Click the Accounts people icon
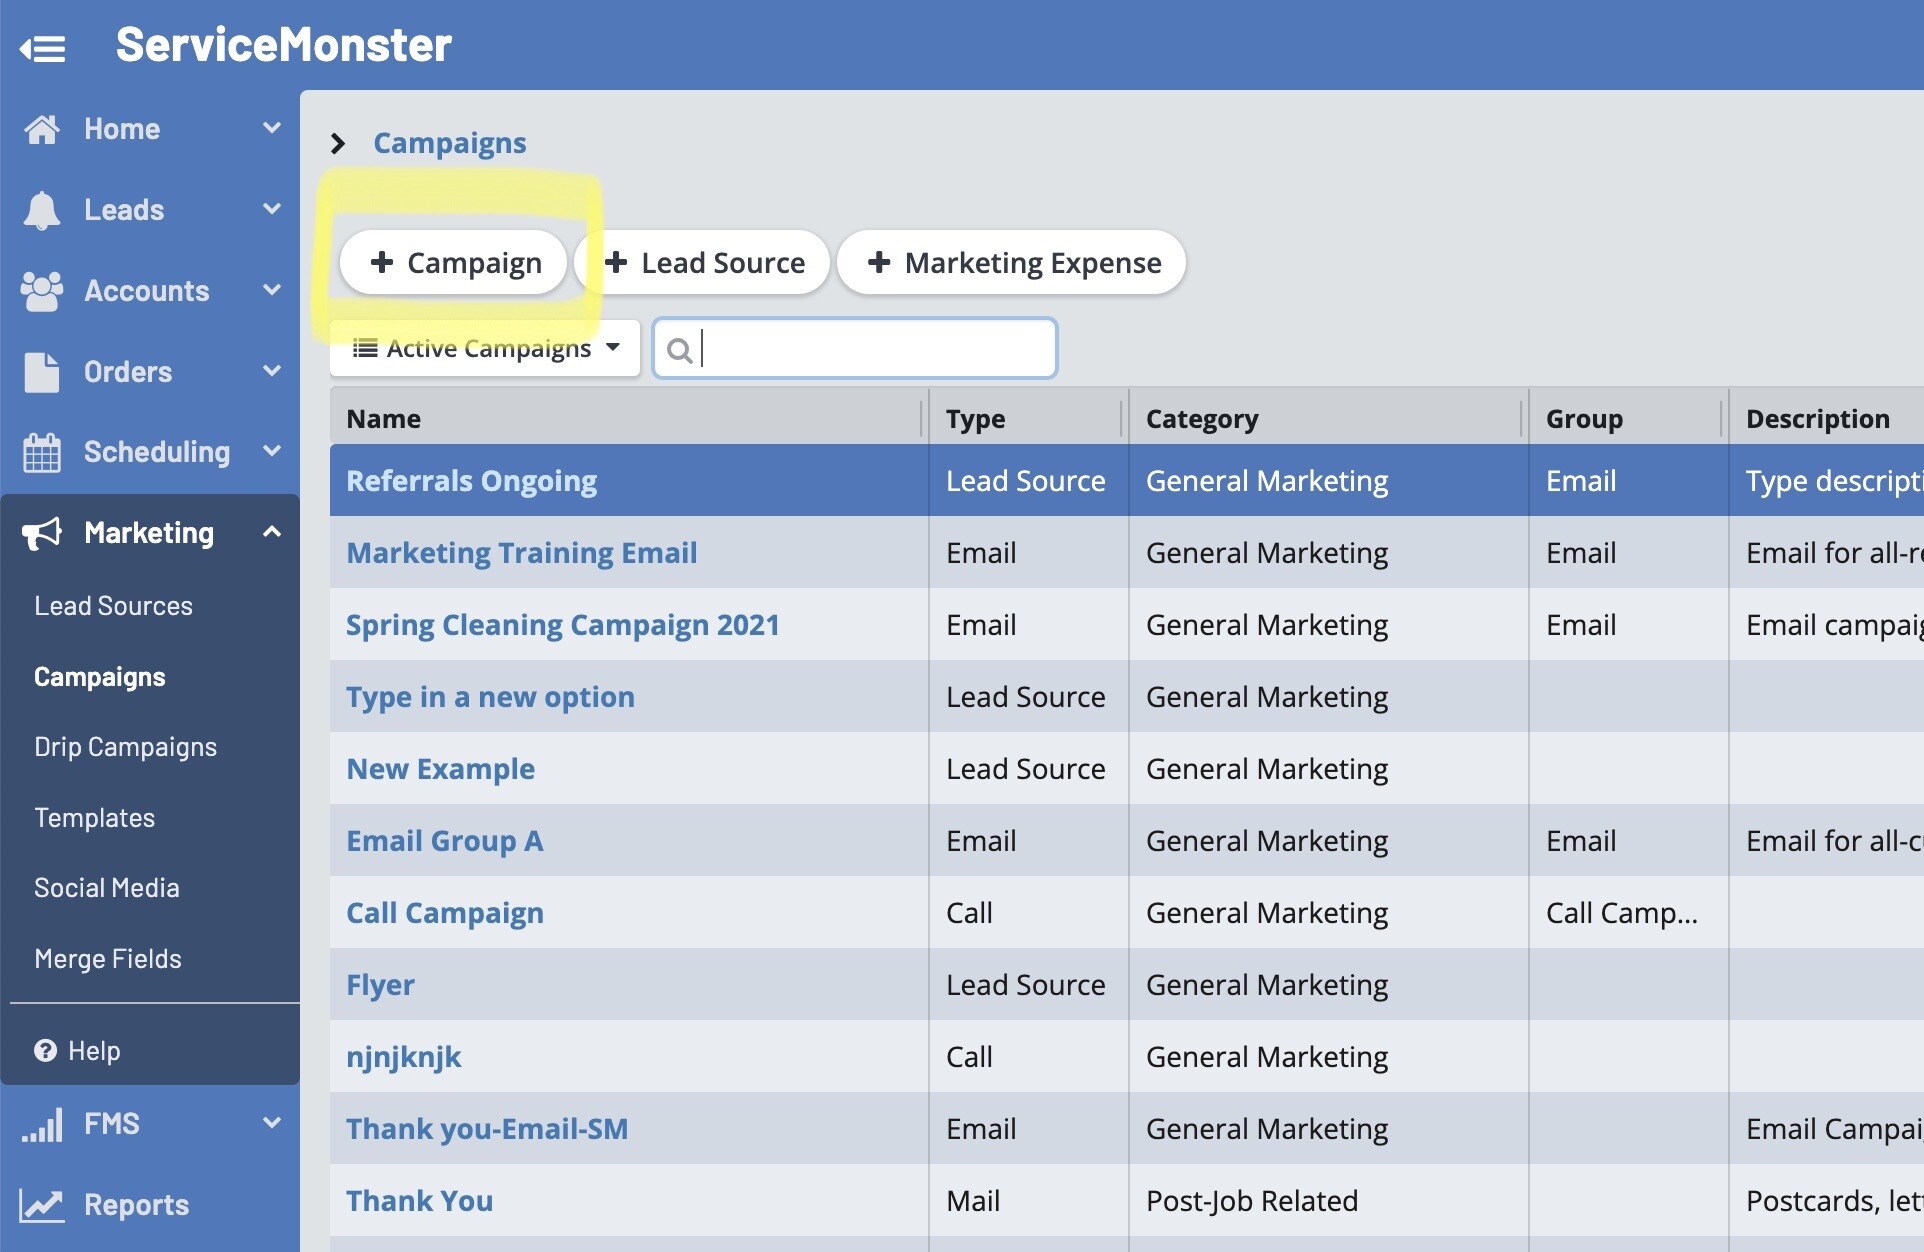 pos(42,291)
